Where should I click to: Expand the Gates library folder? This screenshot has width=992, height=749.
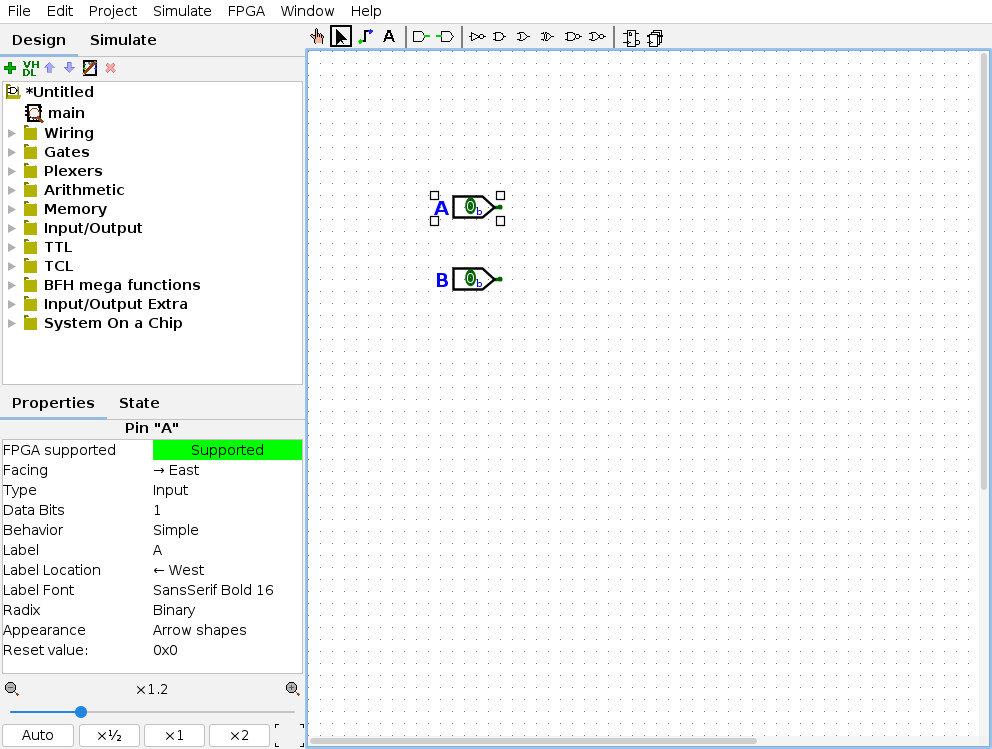coord(12,152)
